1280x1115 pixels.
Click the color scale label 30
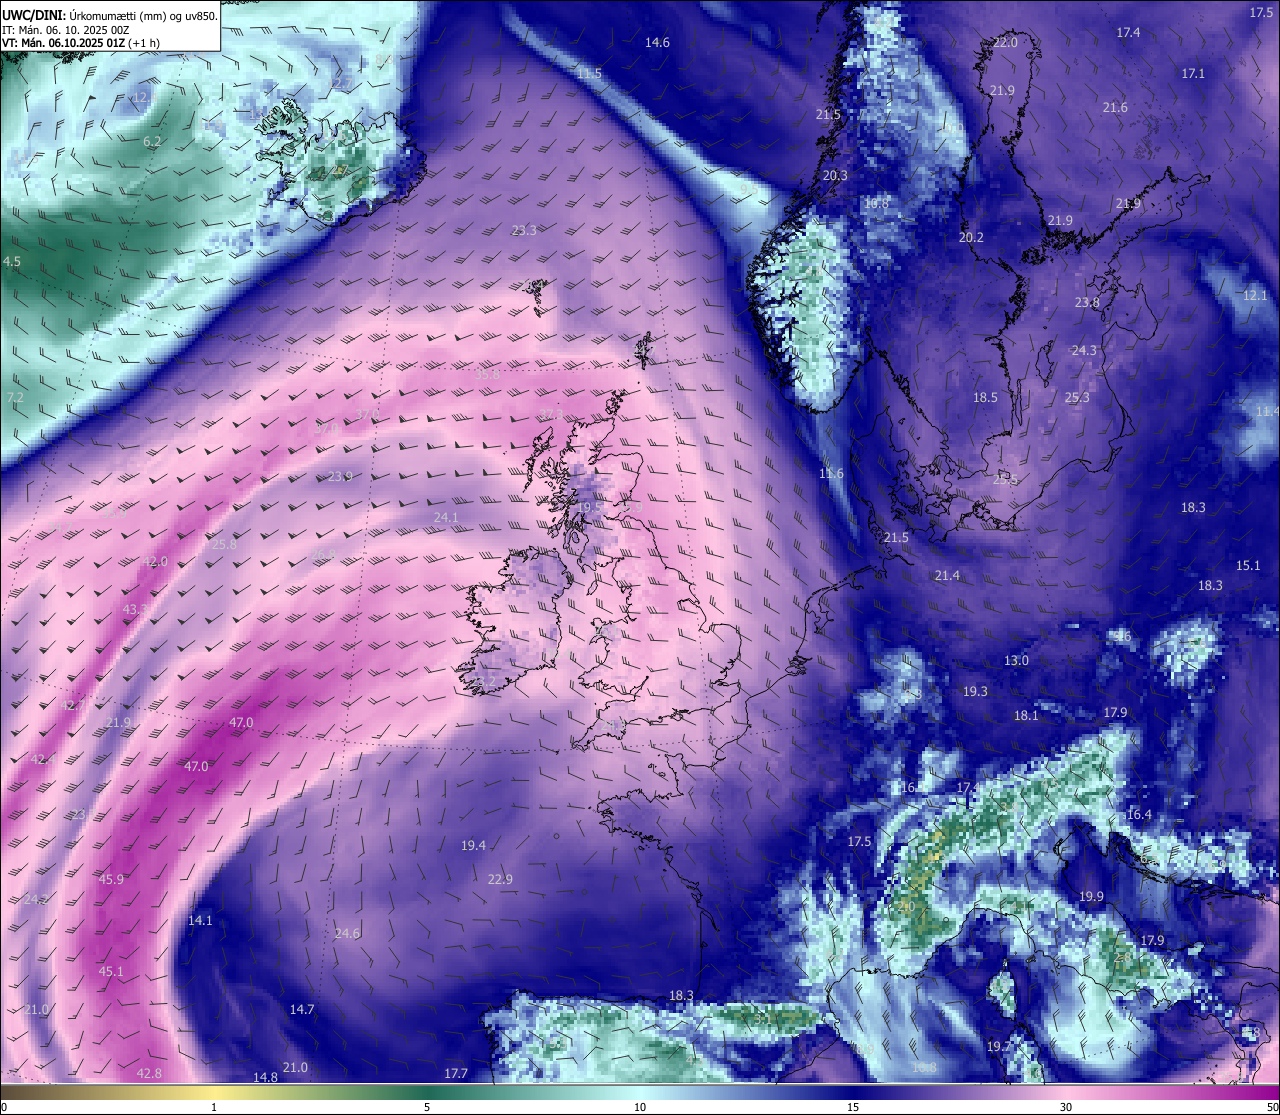[1066, 1107]
